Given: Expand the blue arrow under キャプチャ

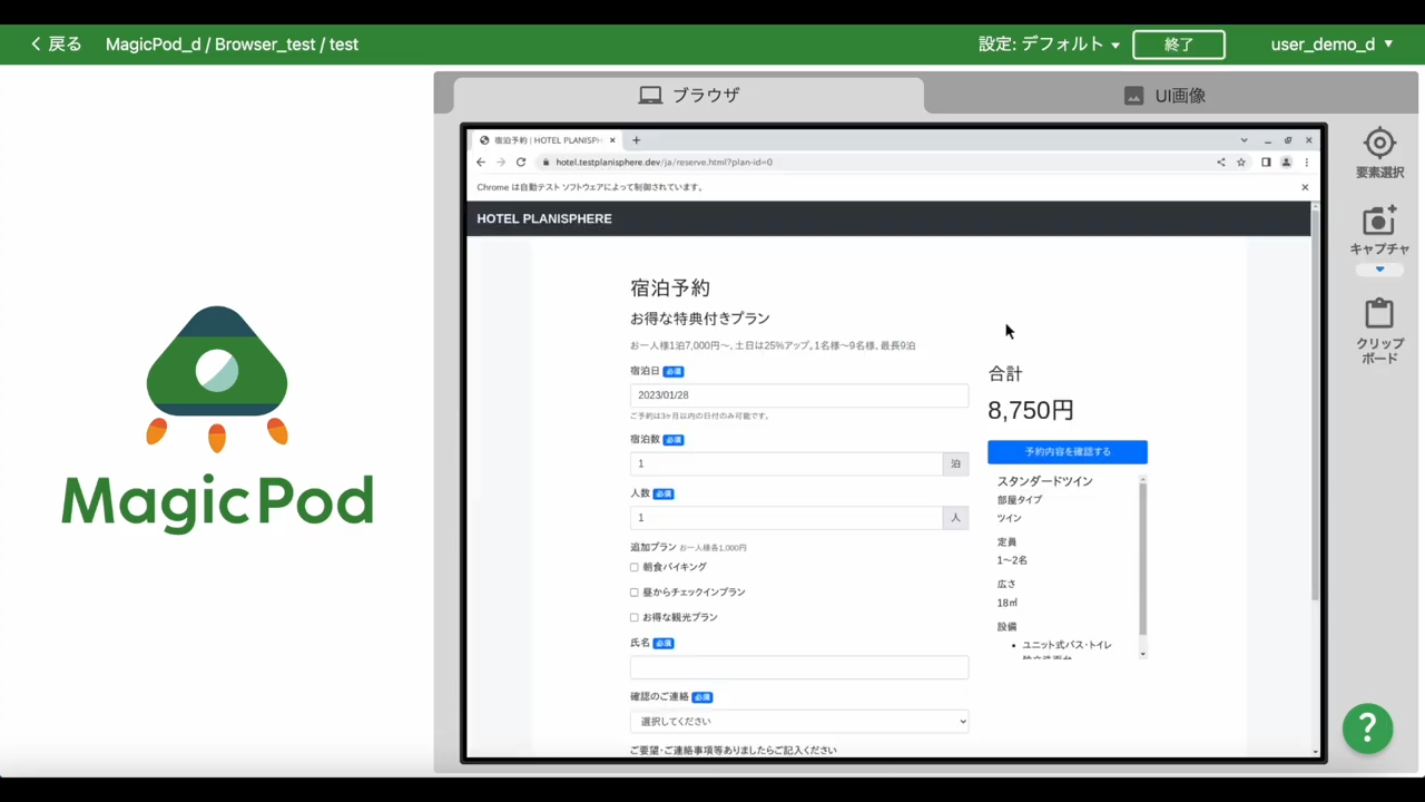Looking at the screenshot, I should click(1380, 269).
